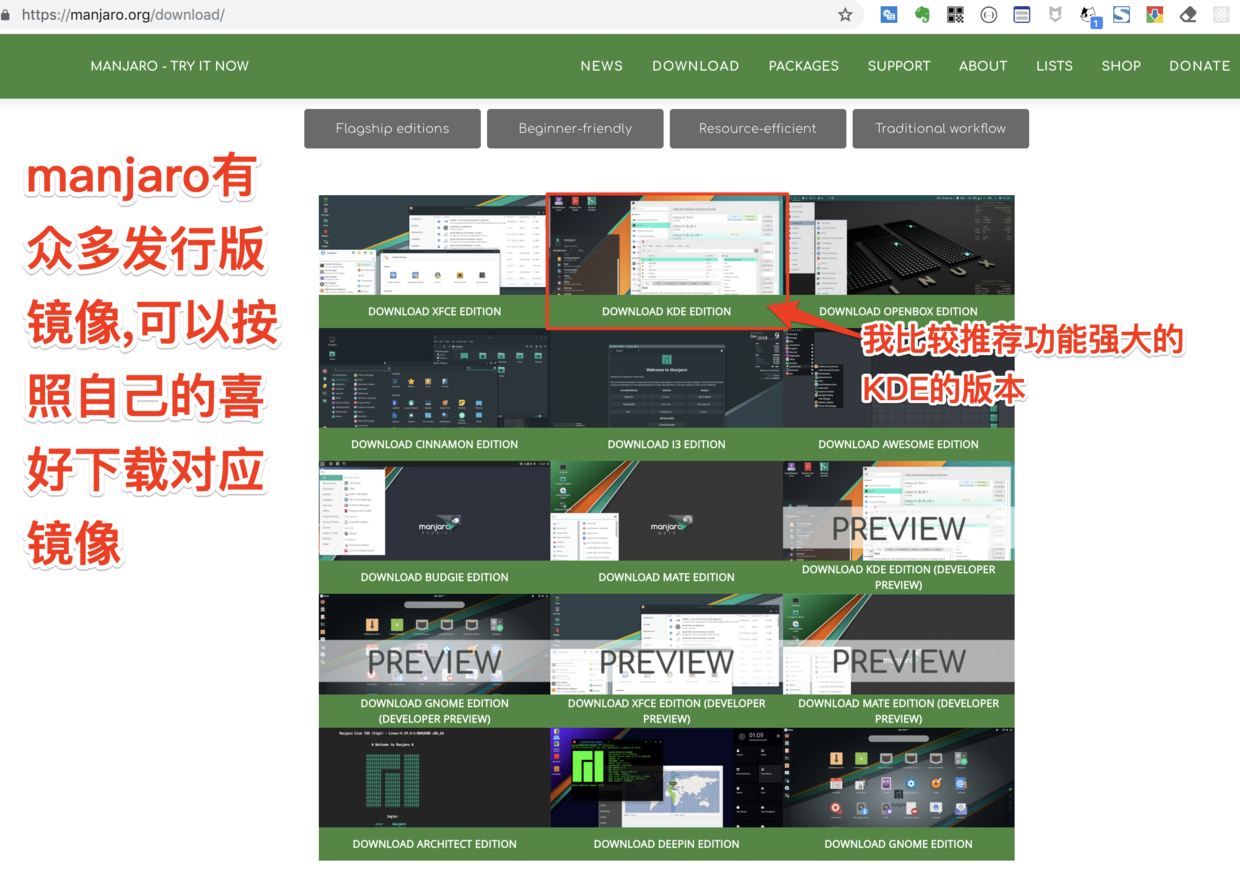Screen dimensions: 1240x871
Task: Click Download MATE Edition label
Action: 666,577
